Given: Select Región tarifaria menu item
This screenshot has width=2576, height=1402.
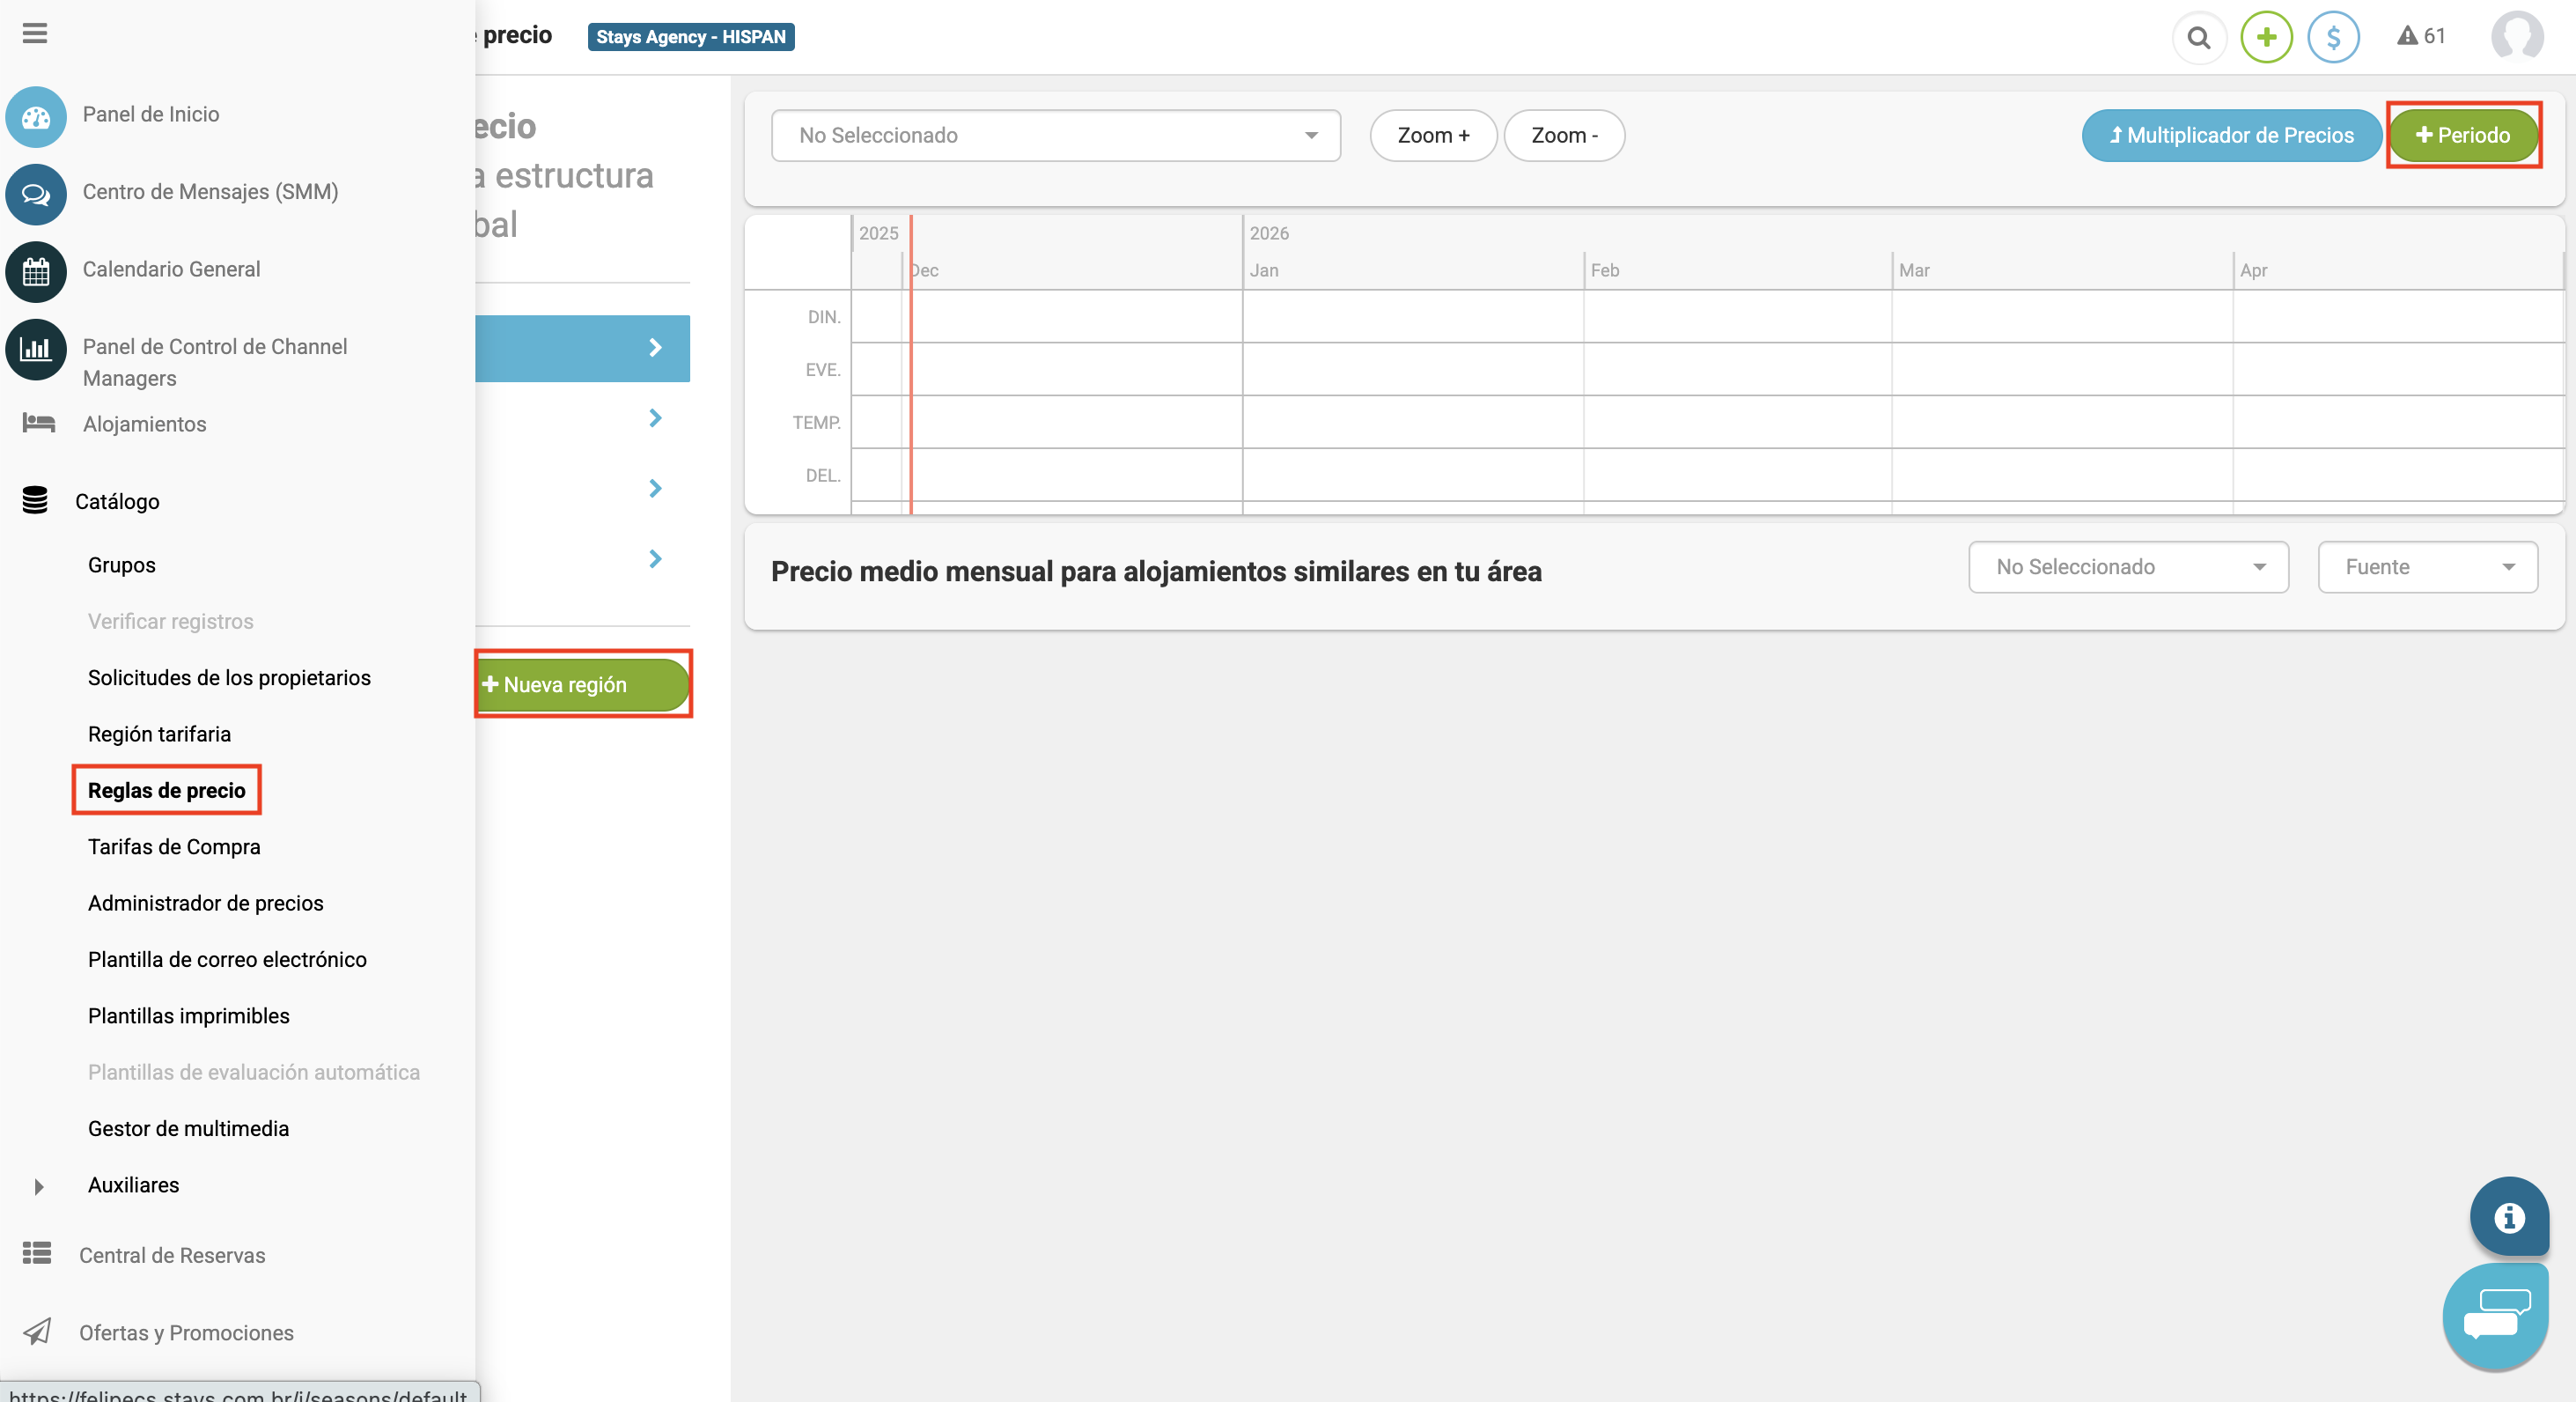Looking at the screenshot, I should click(159, 734).
